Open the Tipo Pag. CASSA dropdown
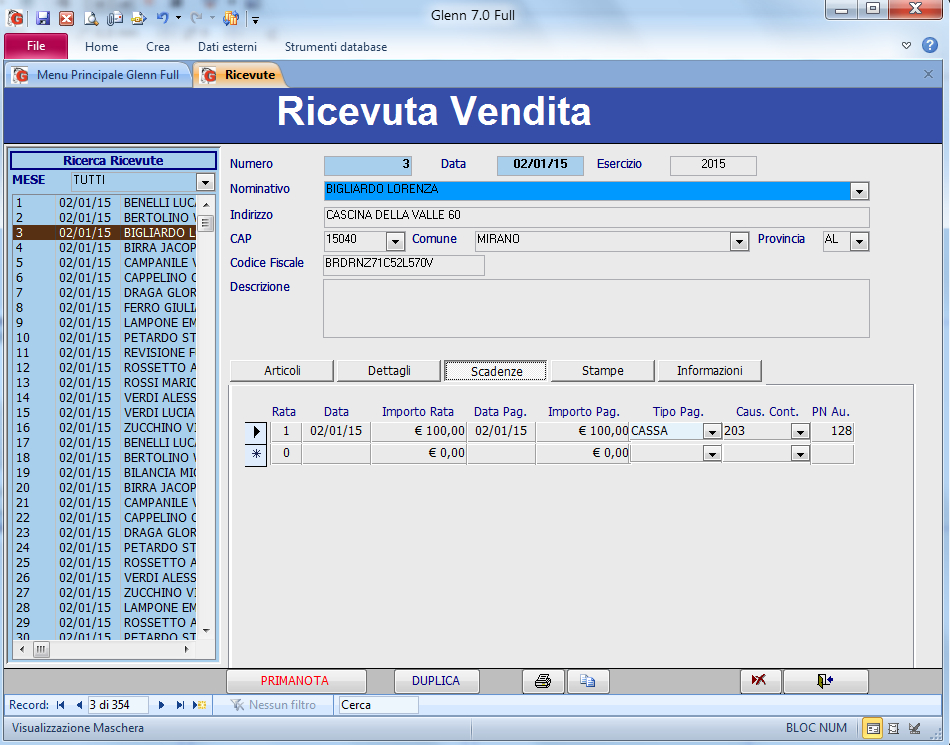950x745 pixels. [x=712, y=432]
